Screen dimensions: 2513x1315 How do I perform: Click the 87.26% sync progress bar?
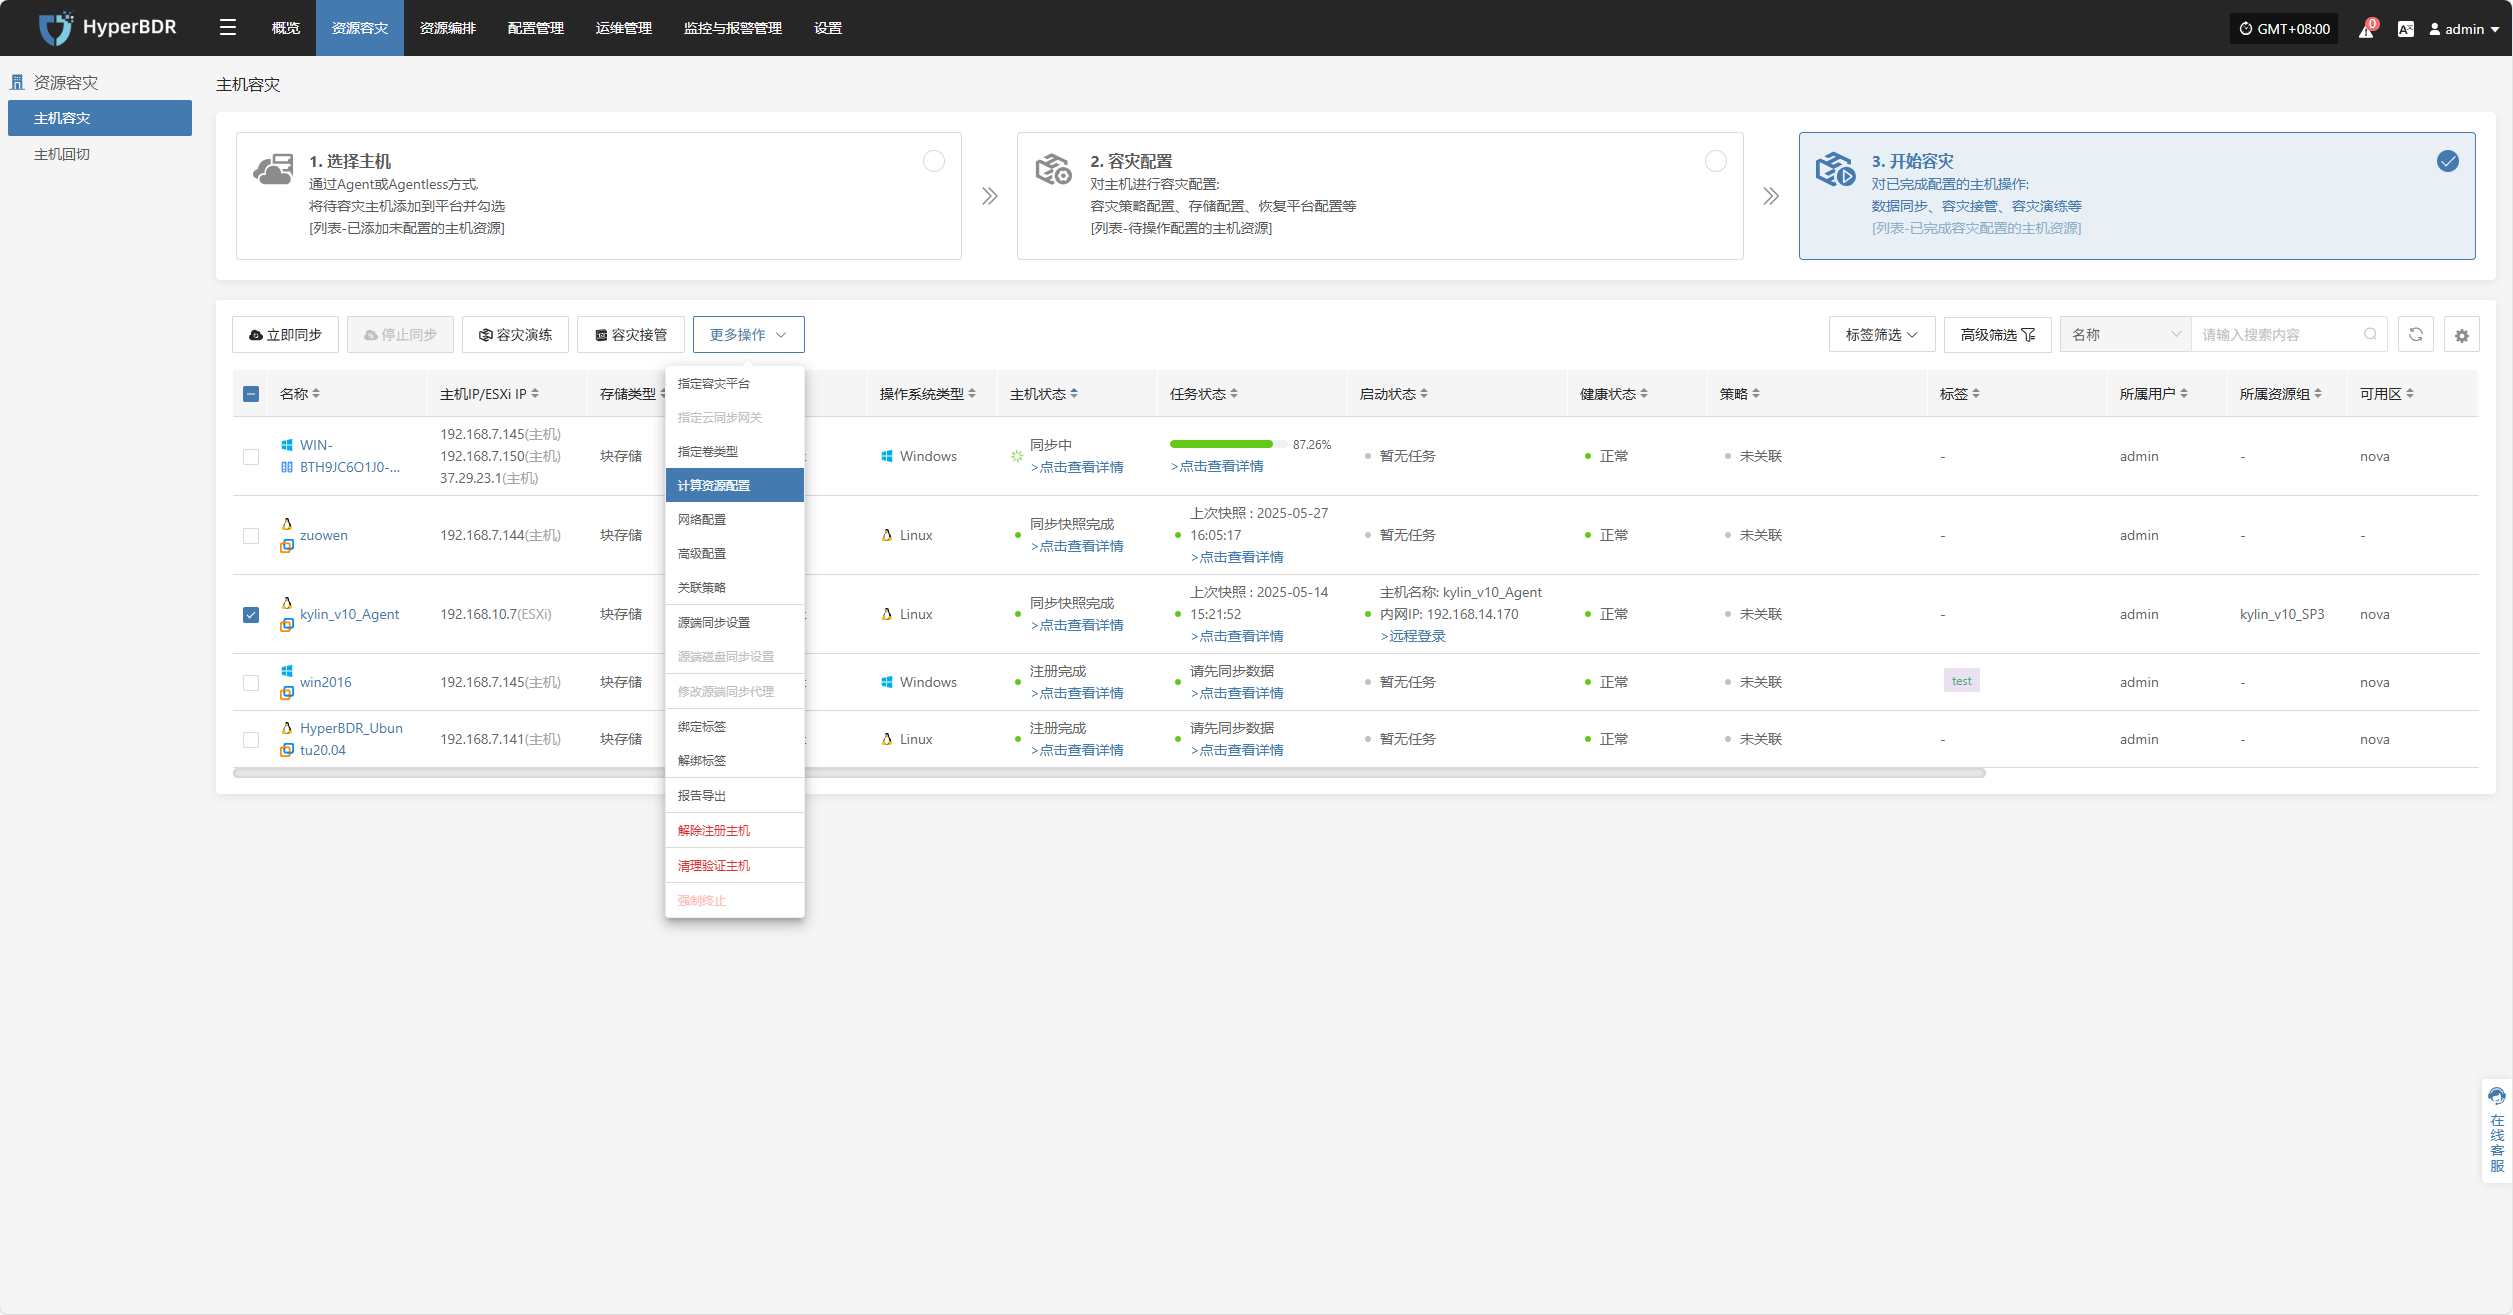point(1228,444)
